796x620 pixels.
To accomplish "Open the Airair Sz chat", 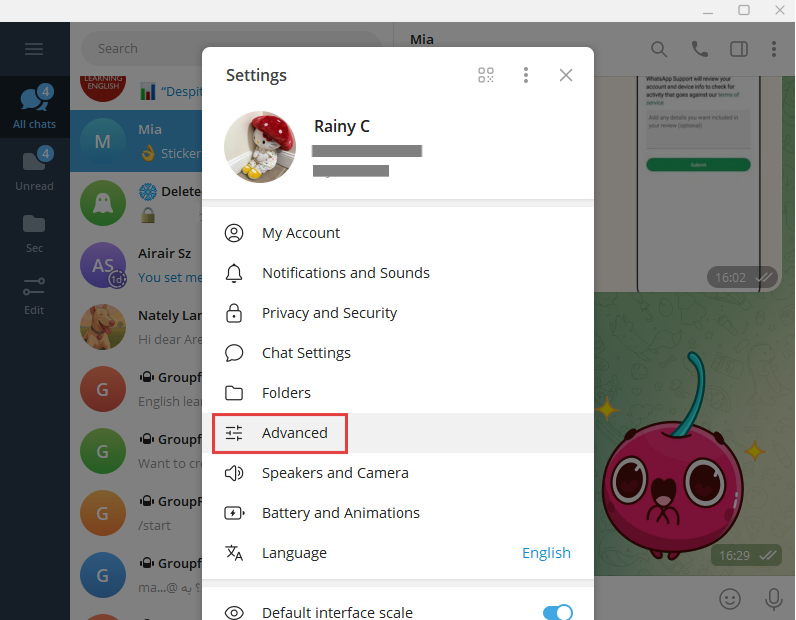I will [136, 265].
